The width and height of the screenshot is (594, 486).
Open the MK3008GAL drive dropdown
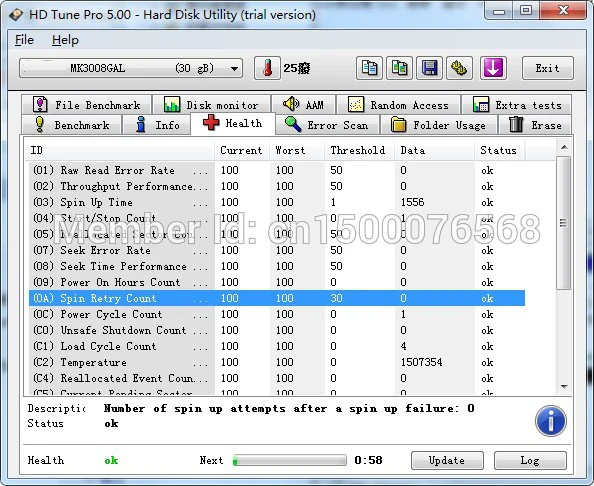[x=131, y=68]
